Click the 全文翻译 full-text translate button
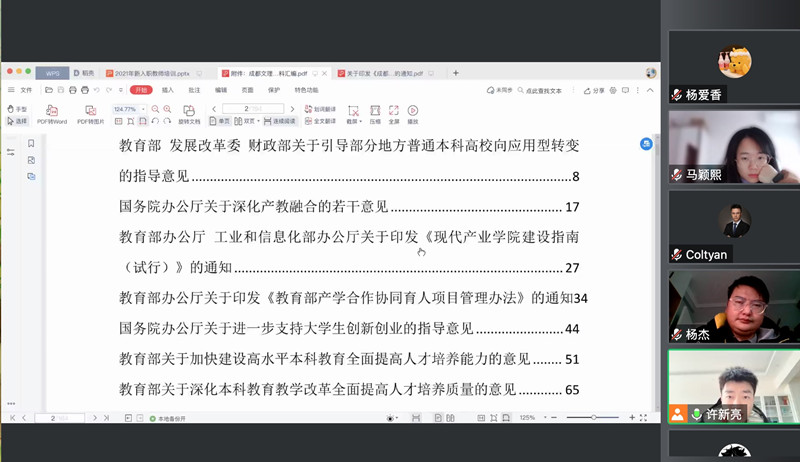This screenshot has width=800, height=462. [x=325, y=121]
